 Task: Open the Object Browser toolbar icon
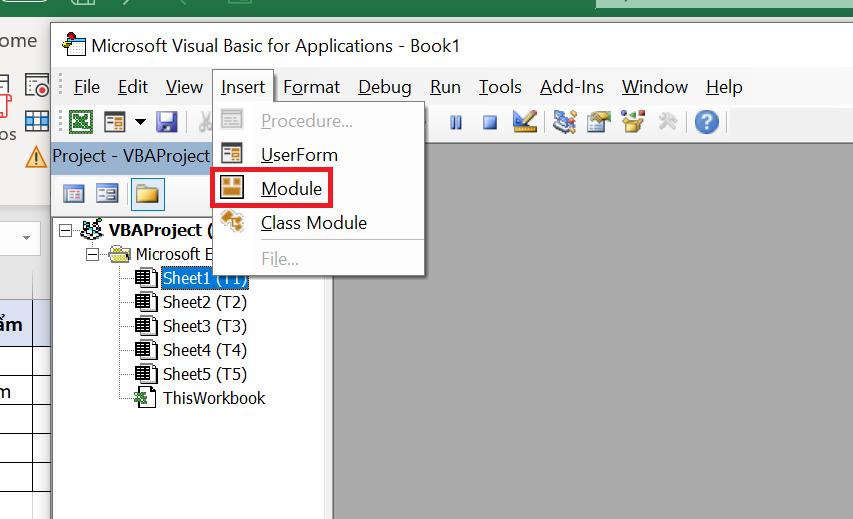633,121
